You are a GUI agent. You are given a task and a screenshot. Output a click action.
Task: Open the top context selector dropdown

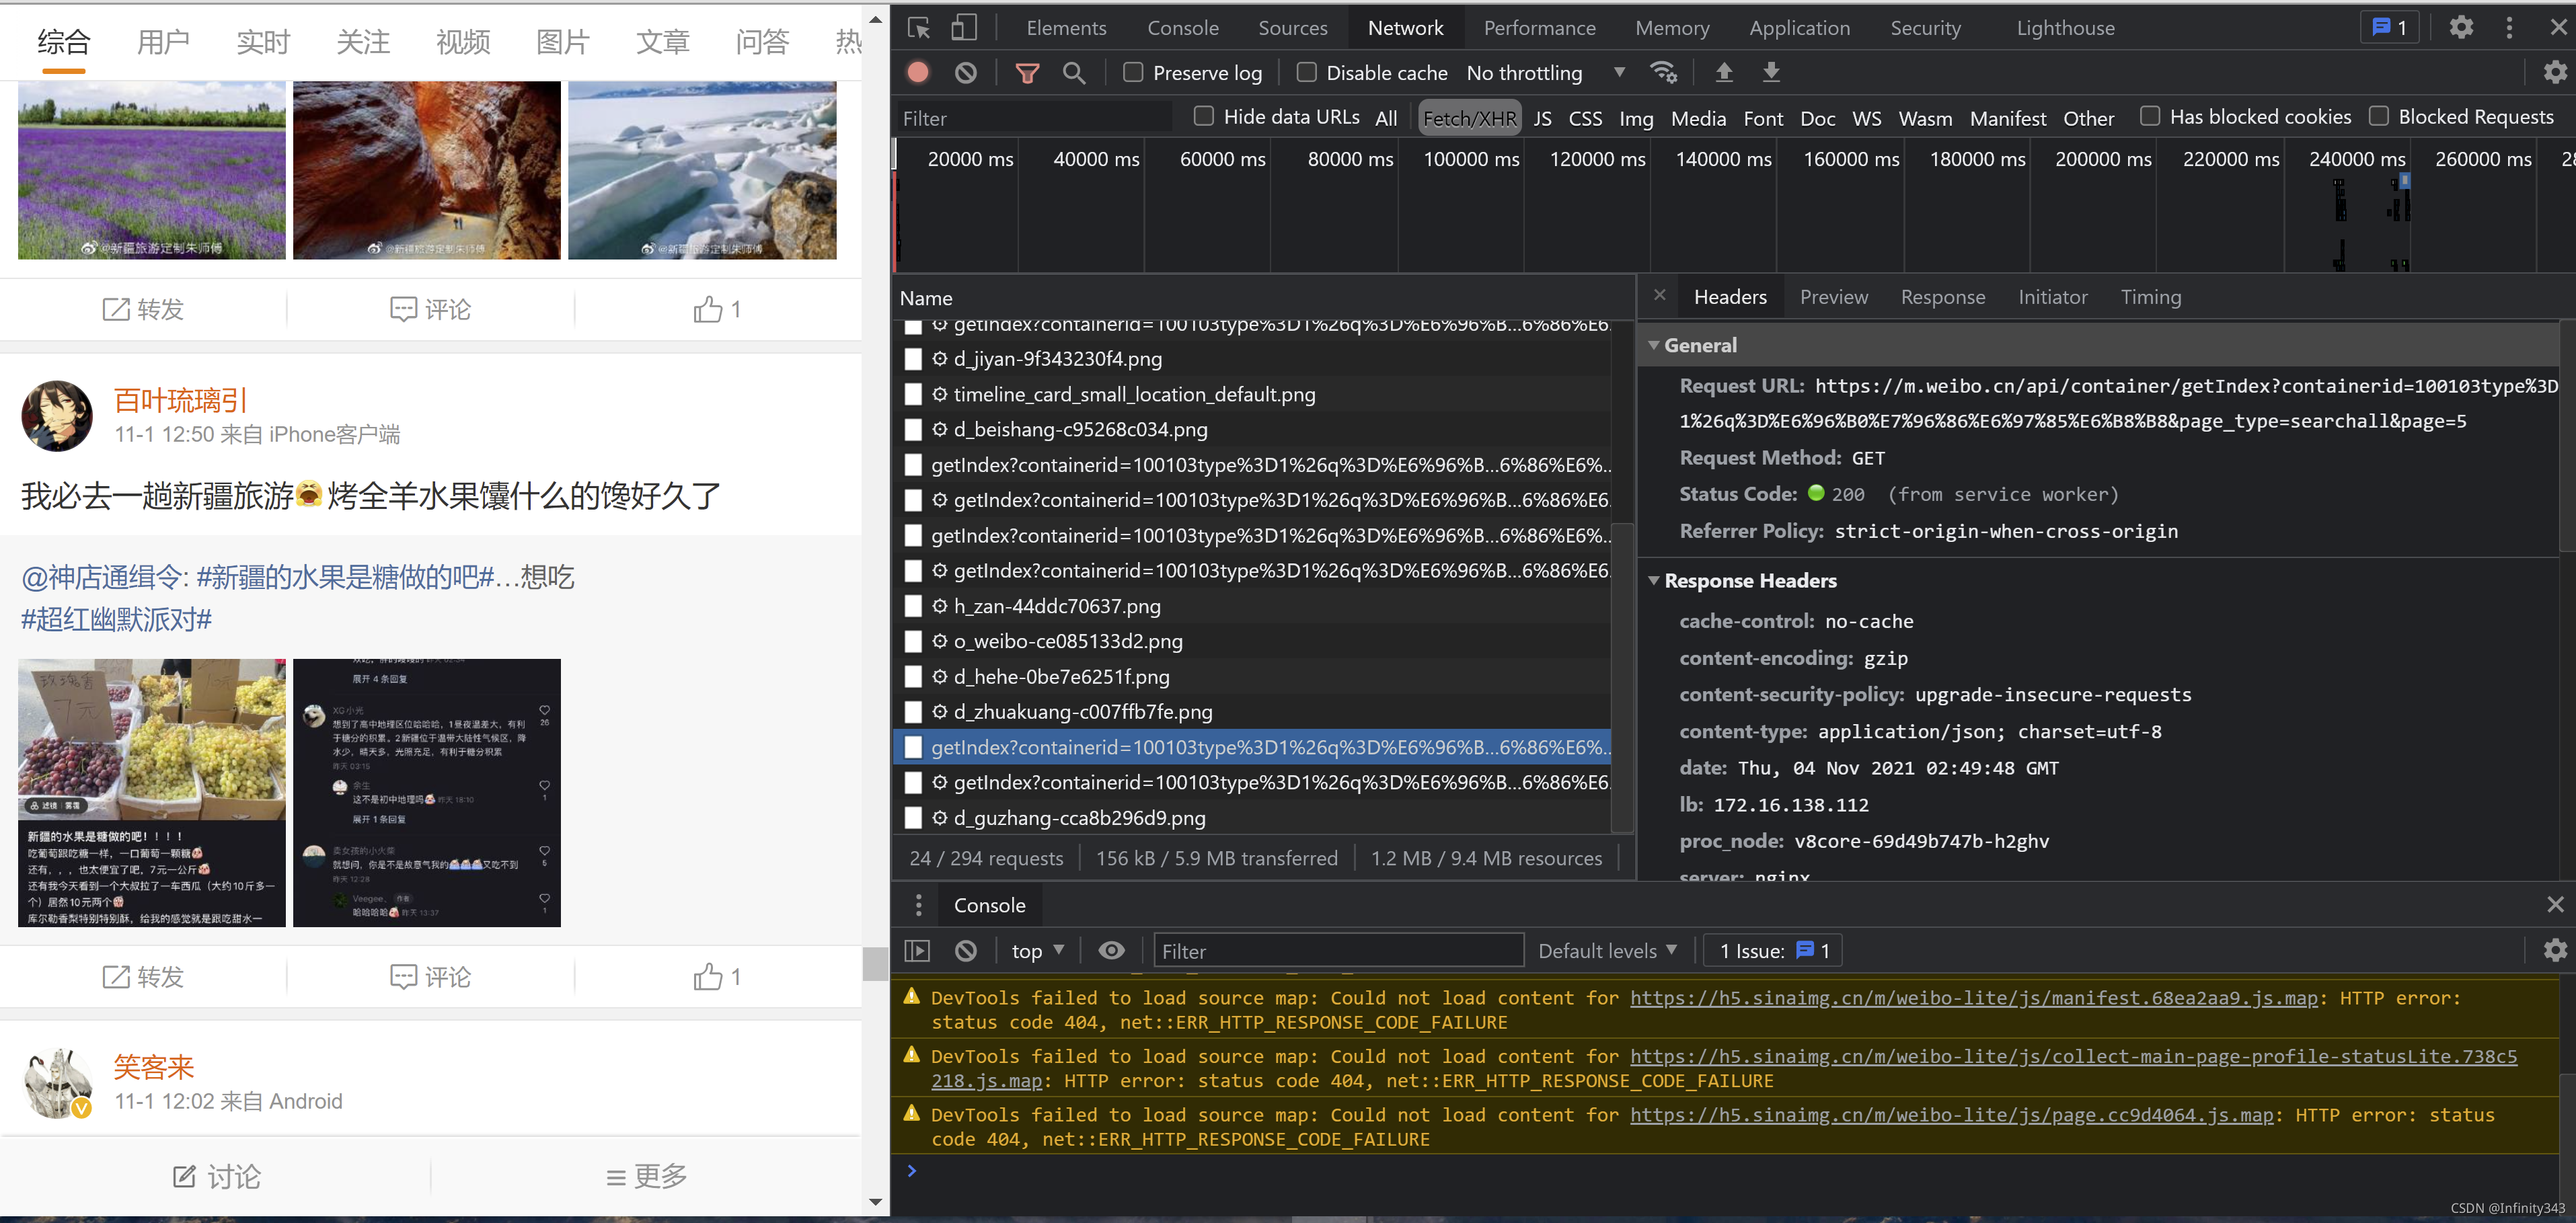[1038, 951]
